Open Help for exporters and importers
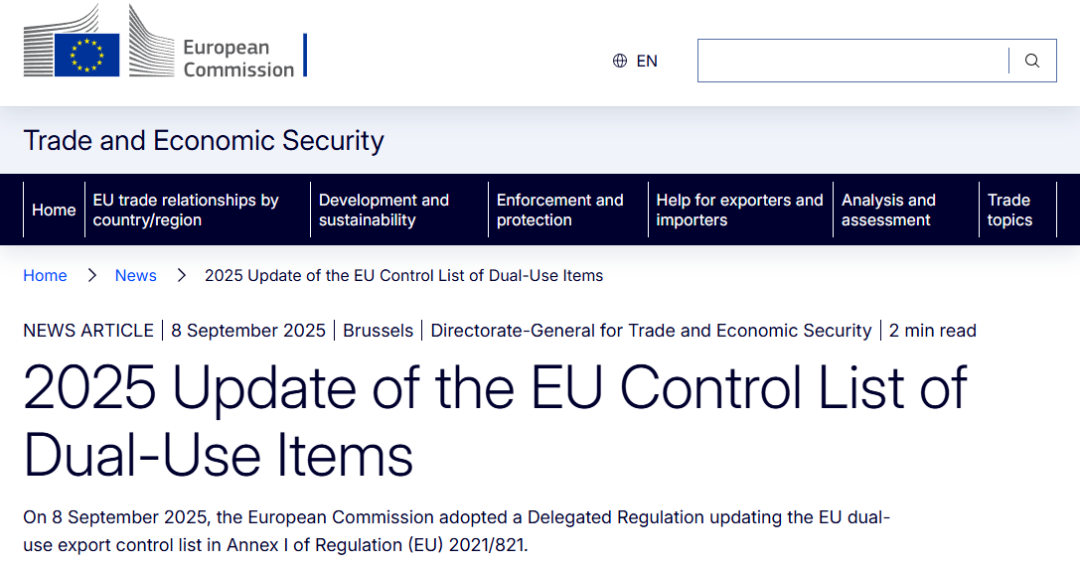The height and width of the screenshot is (566, 1080). coord(739,210)
